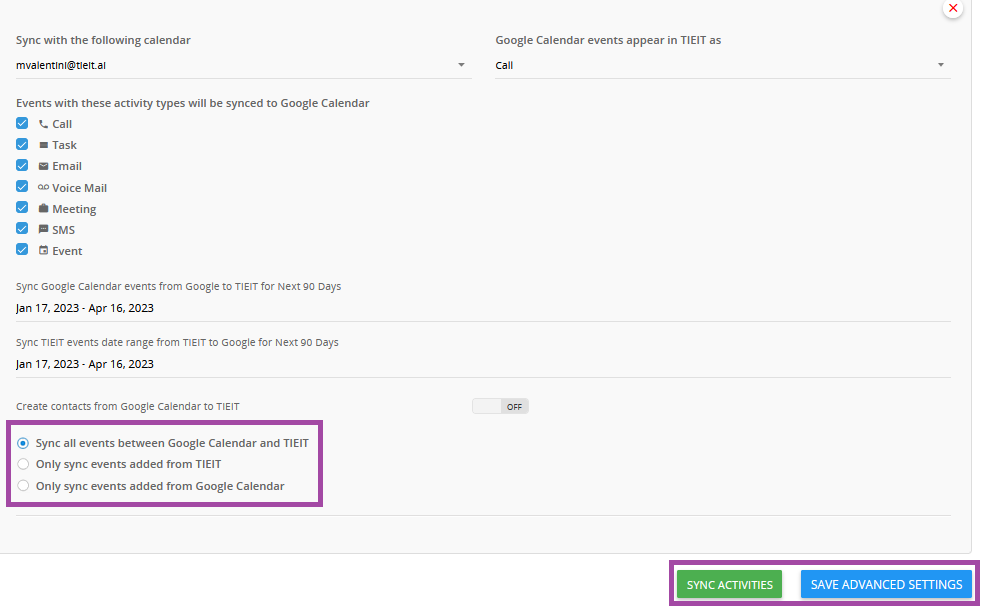Click the Task icon beside Task label
The image size is (984, 613).
[x=43, y=145]
